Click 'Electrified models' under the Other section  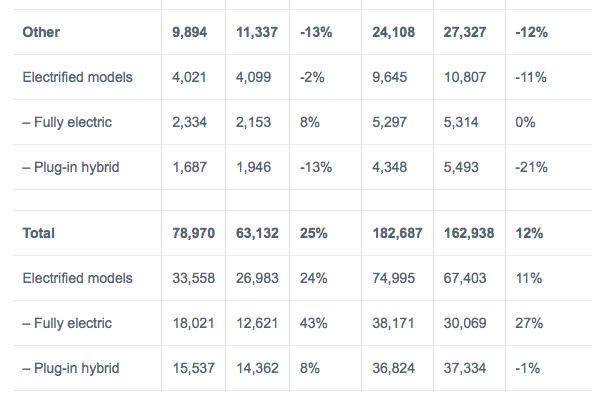pos(78,77)
